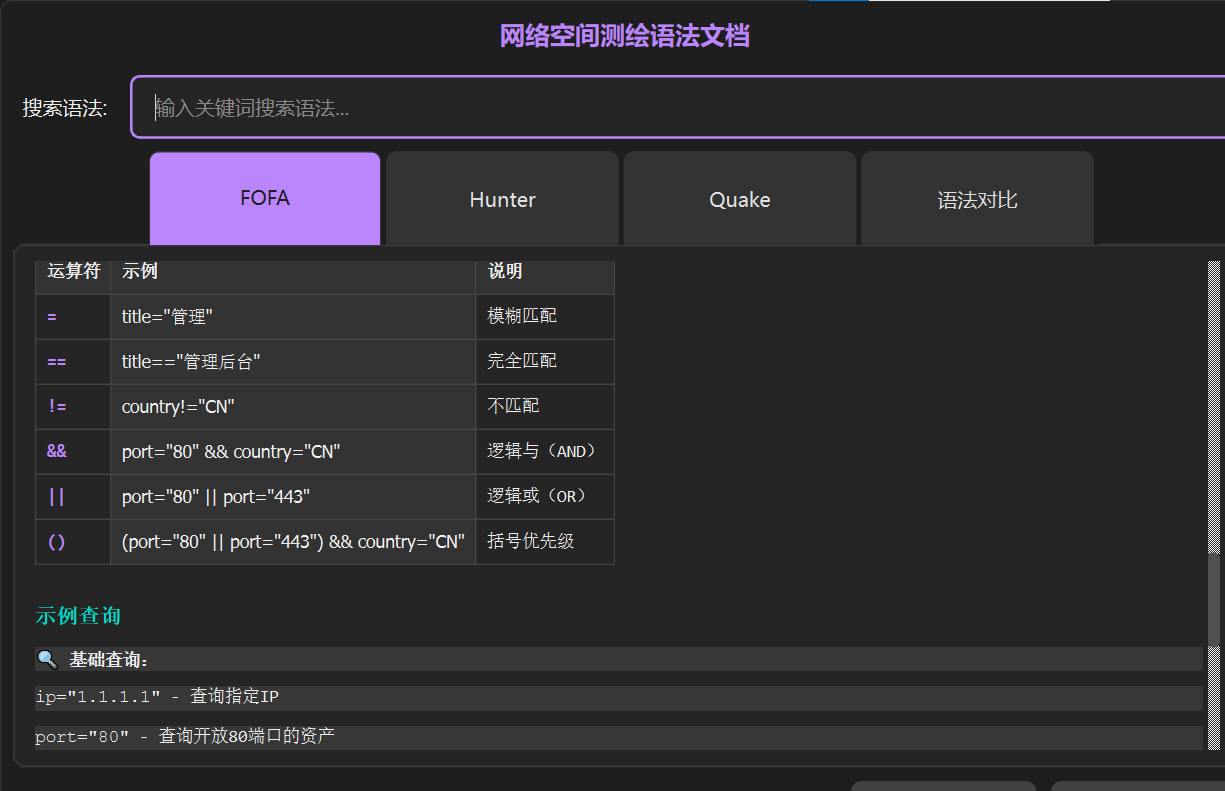
Task: Click the title="管理后台" example cell
Action: coord(192,362)
